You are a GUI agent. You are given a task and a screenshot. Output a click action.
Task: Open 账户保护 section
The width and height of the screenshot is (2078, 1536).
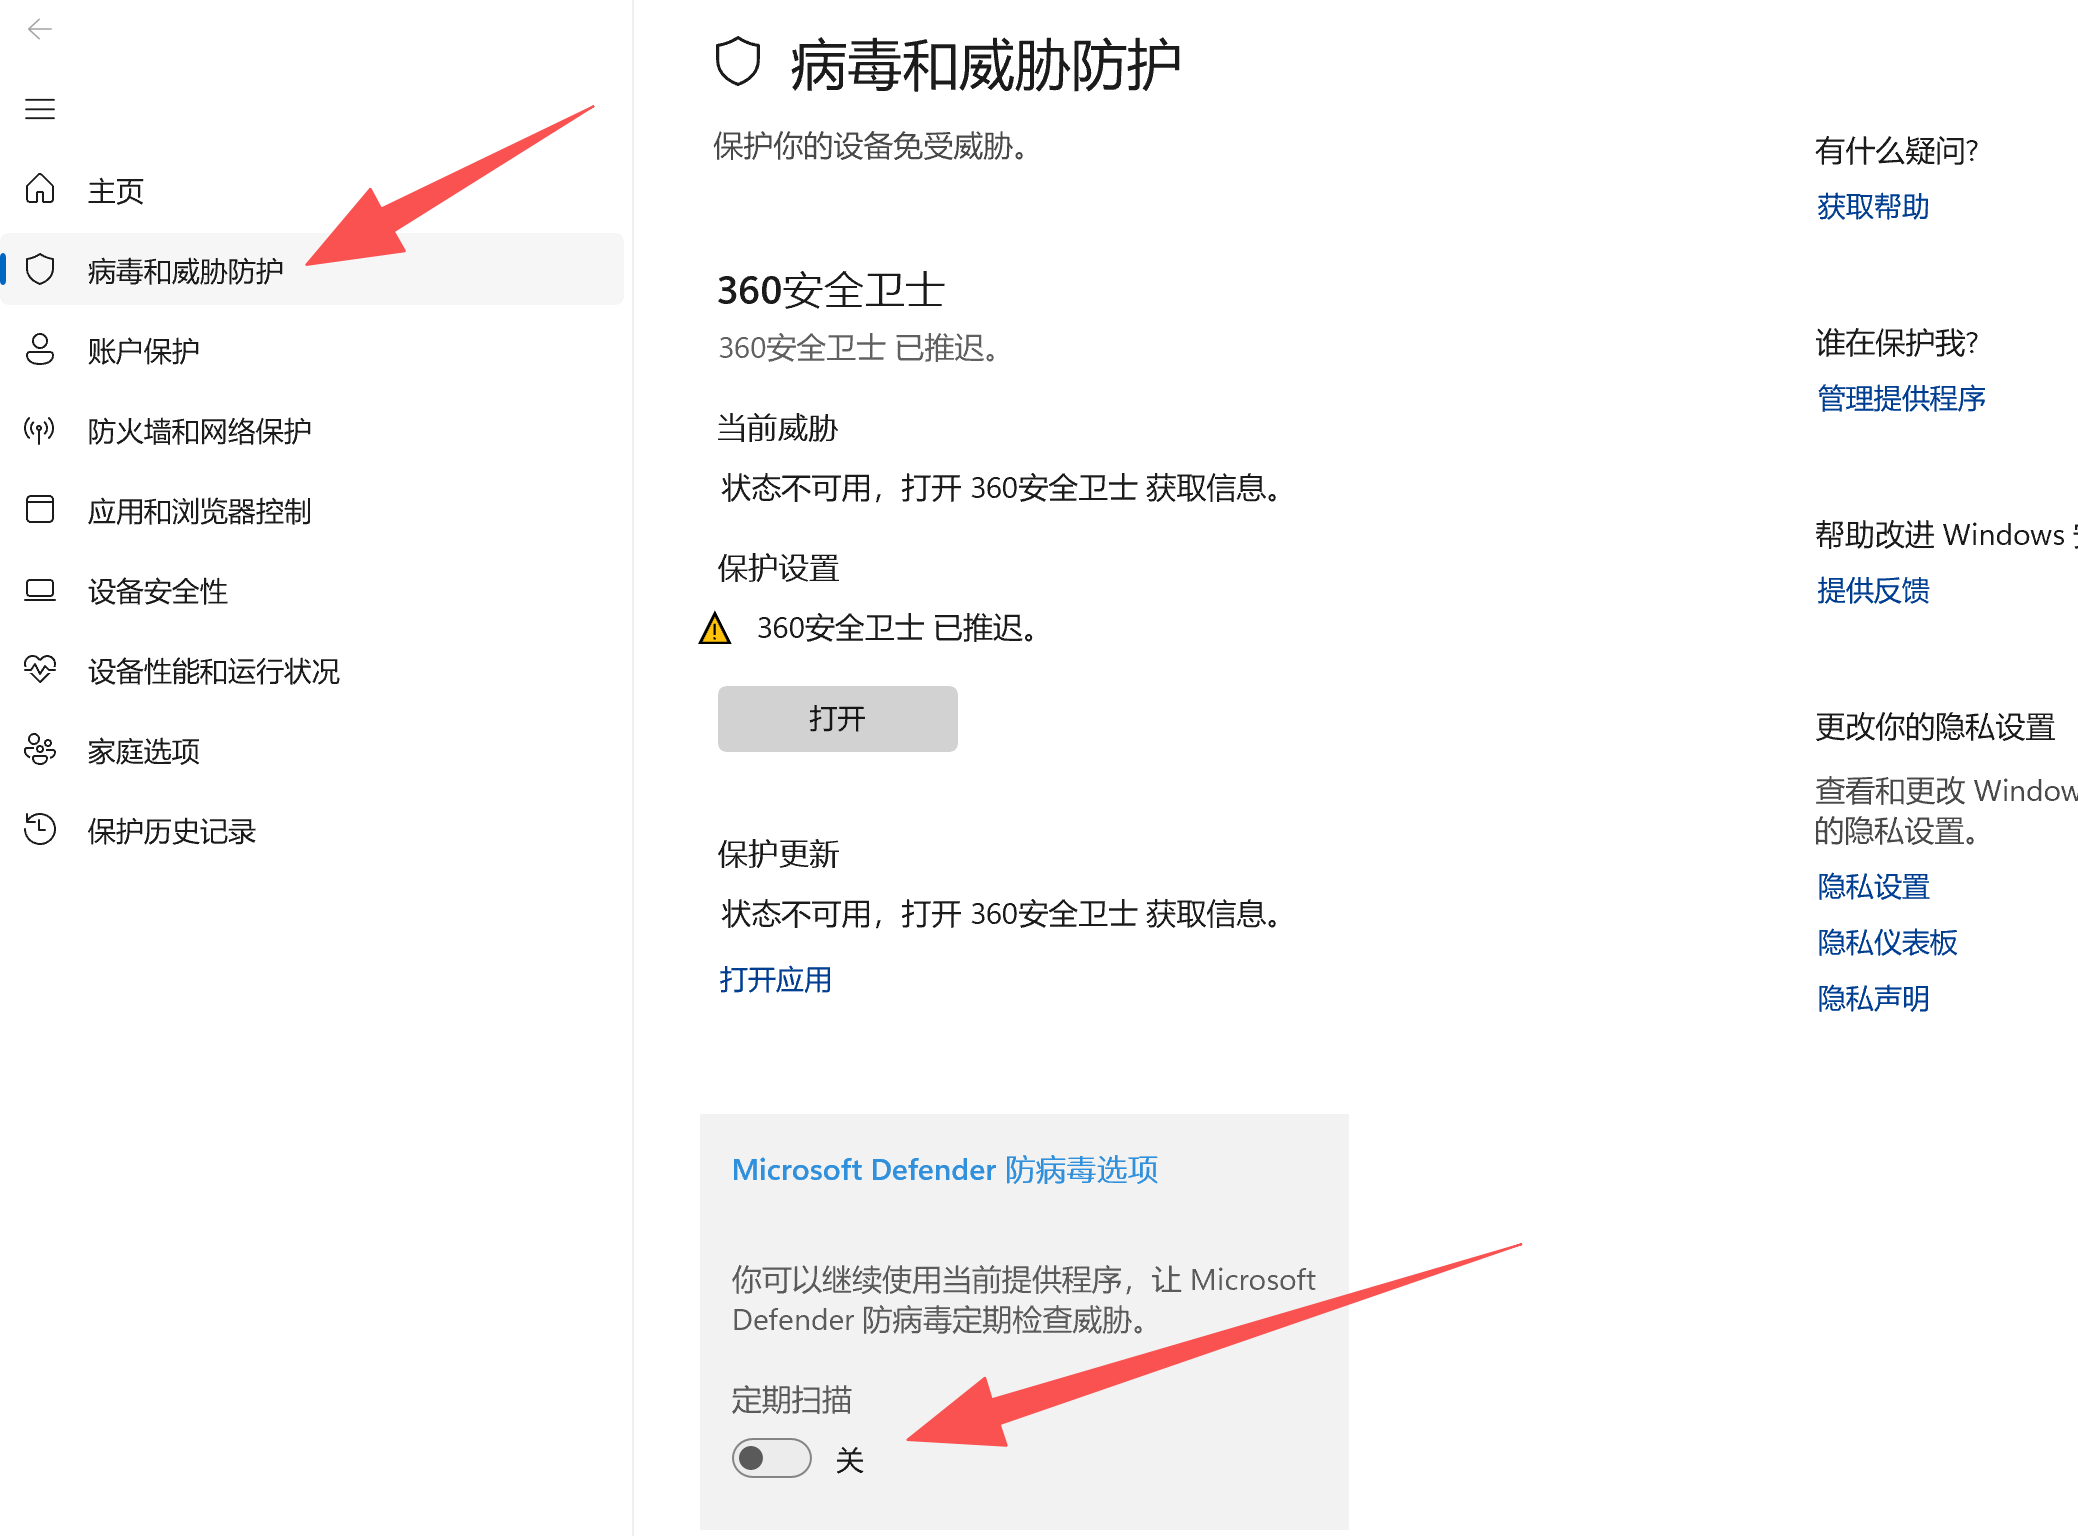312,350
